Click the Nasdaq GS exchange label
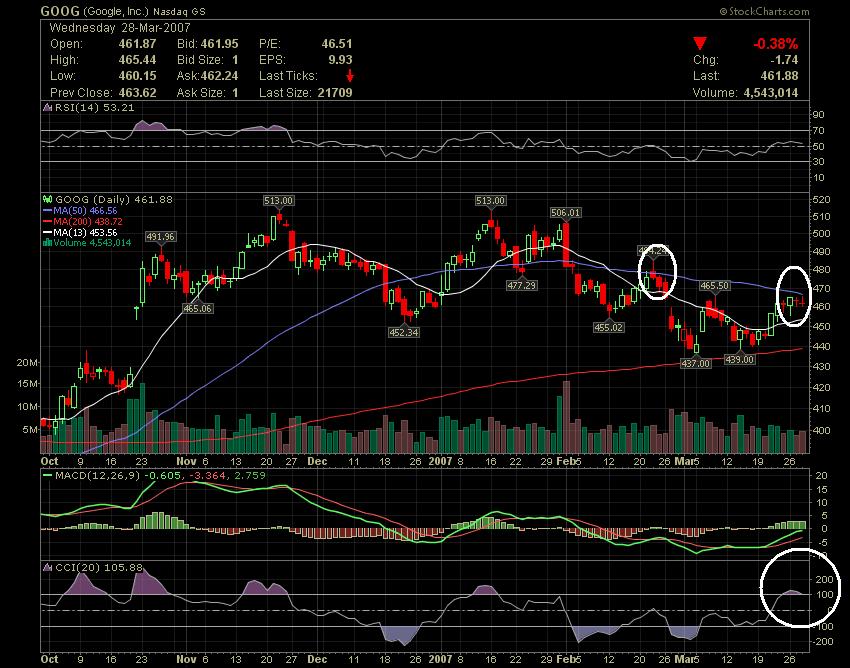Image resolution: width=850 pixels, height=668 pixels. tap(179, 11)
